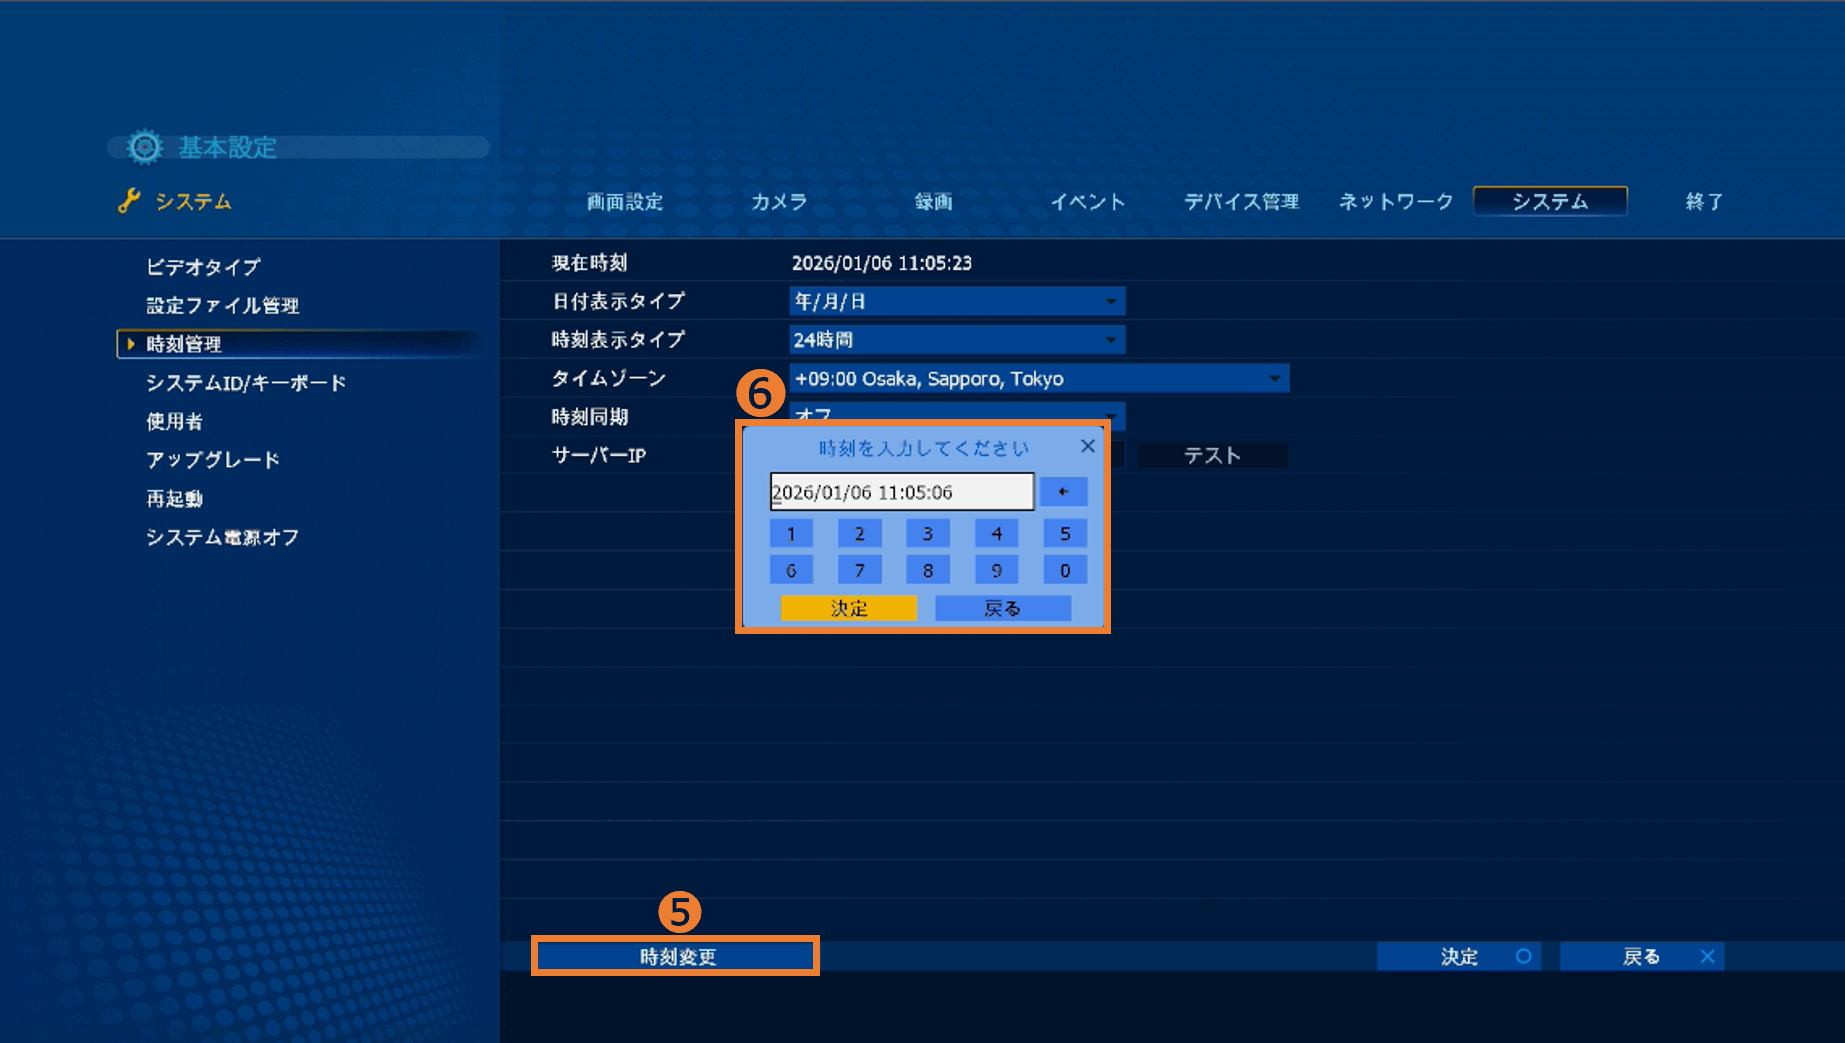Image resolution: width=1845 pixels, height=1043 pixels.
Task: Cancel time entry with dialog 戻る button
Action: click(1002, 608)
